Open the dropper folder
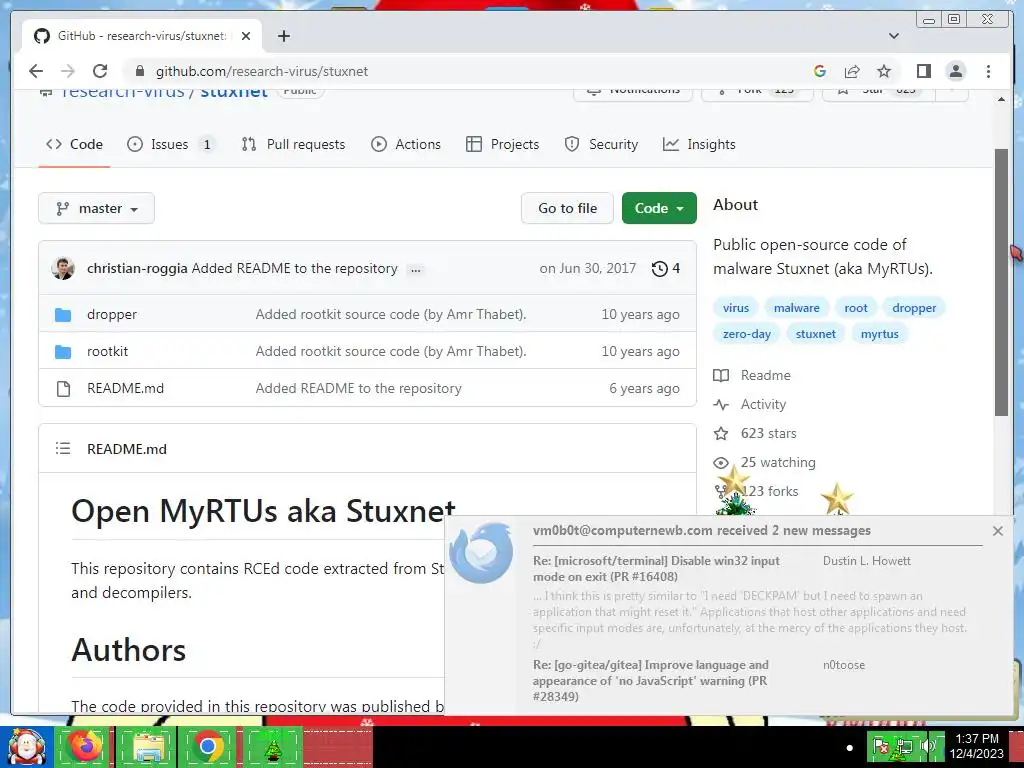 (x=112, y=314)
